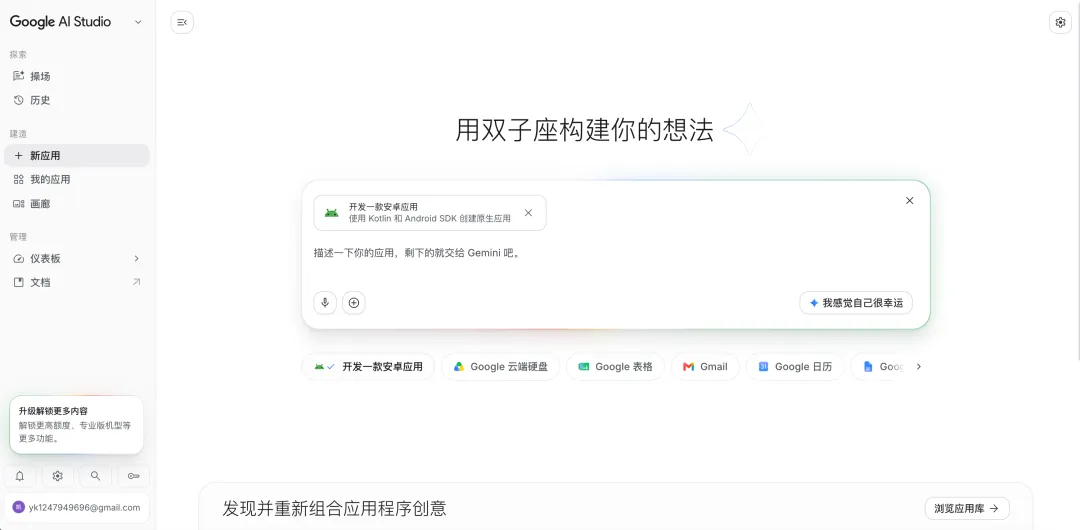Open API key icon in sidebar
Image resolution: width=1080 pixels, height=530 pixels.
click(134, 476)
